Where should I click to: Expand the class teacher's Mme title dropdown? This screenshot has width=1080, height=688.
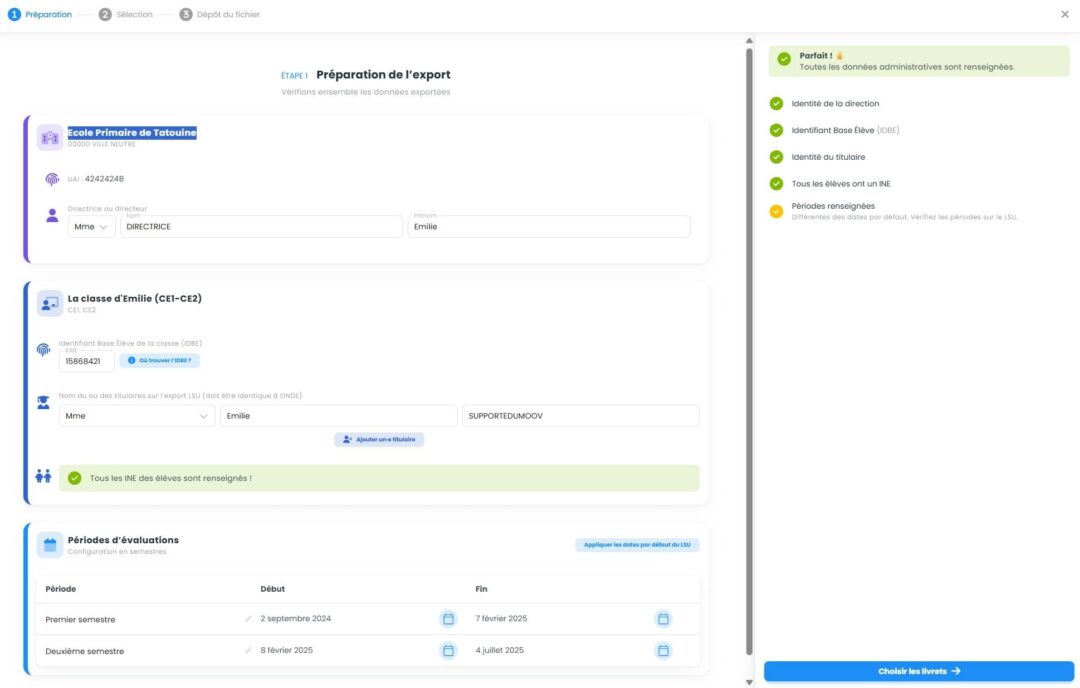coord(136,416)
